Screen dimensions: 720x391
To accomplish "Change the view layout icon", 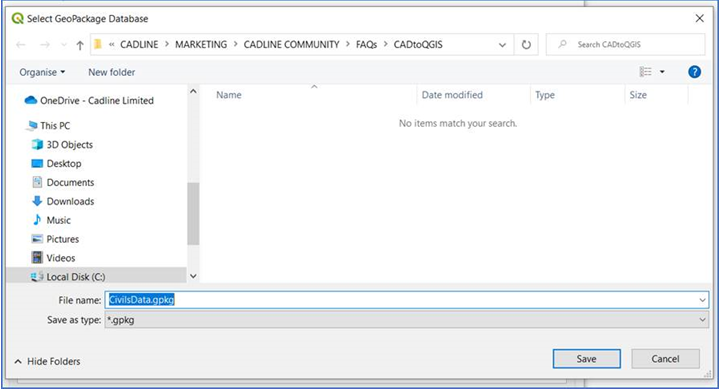I will (x=646, y=72).
